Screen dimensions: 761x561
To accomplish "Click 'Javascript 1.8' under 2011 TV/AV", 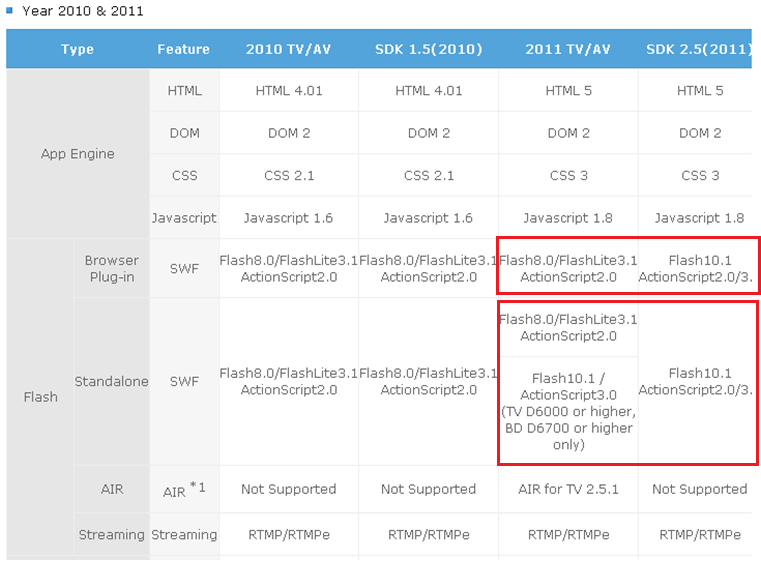I will pyautogui.click(x=568, y=218).
